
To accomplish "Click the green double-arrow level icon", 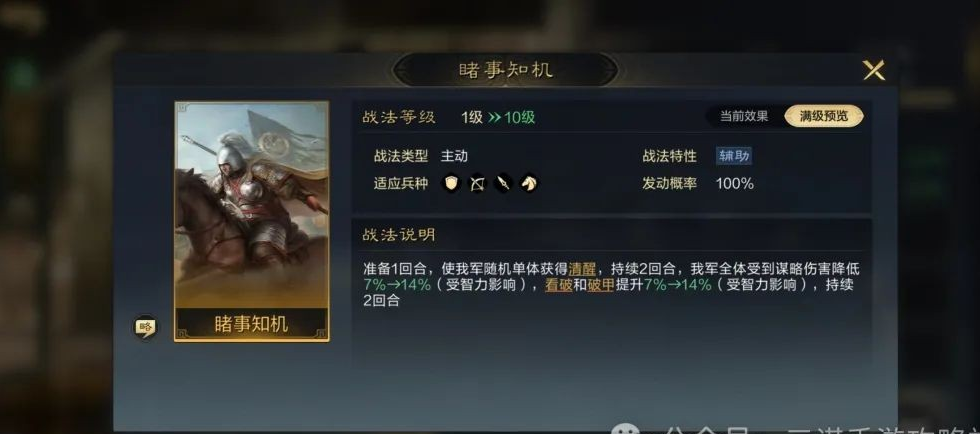I will (494, 118).
